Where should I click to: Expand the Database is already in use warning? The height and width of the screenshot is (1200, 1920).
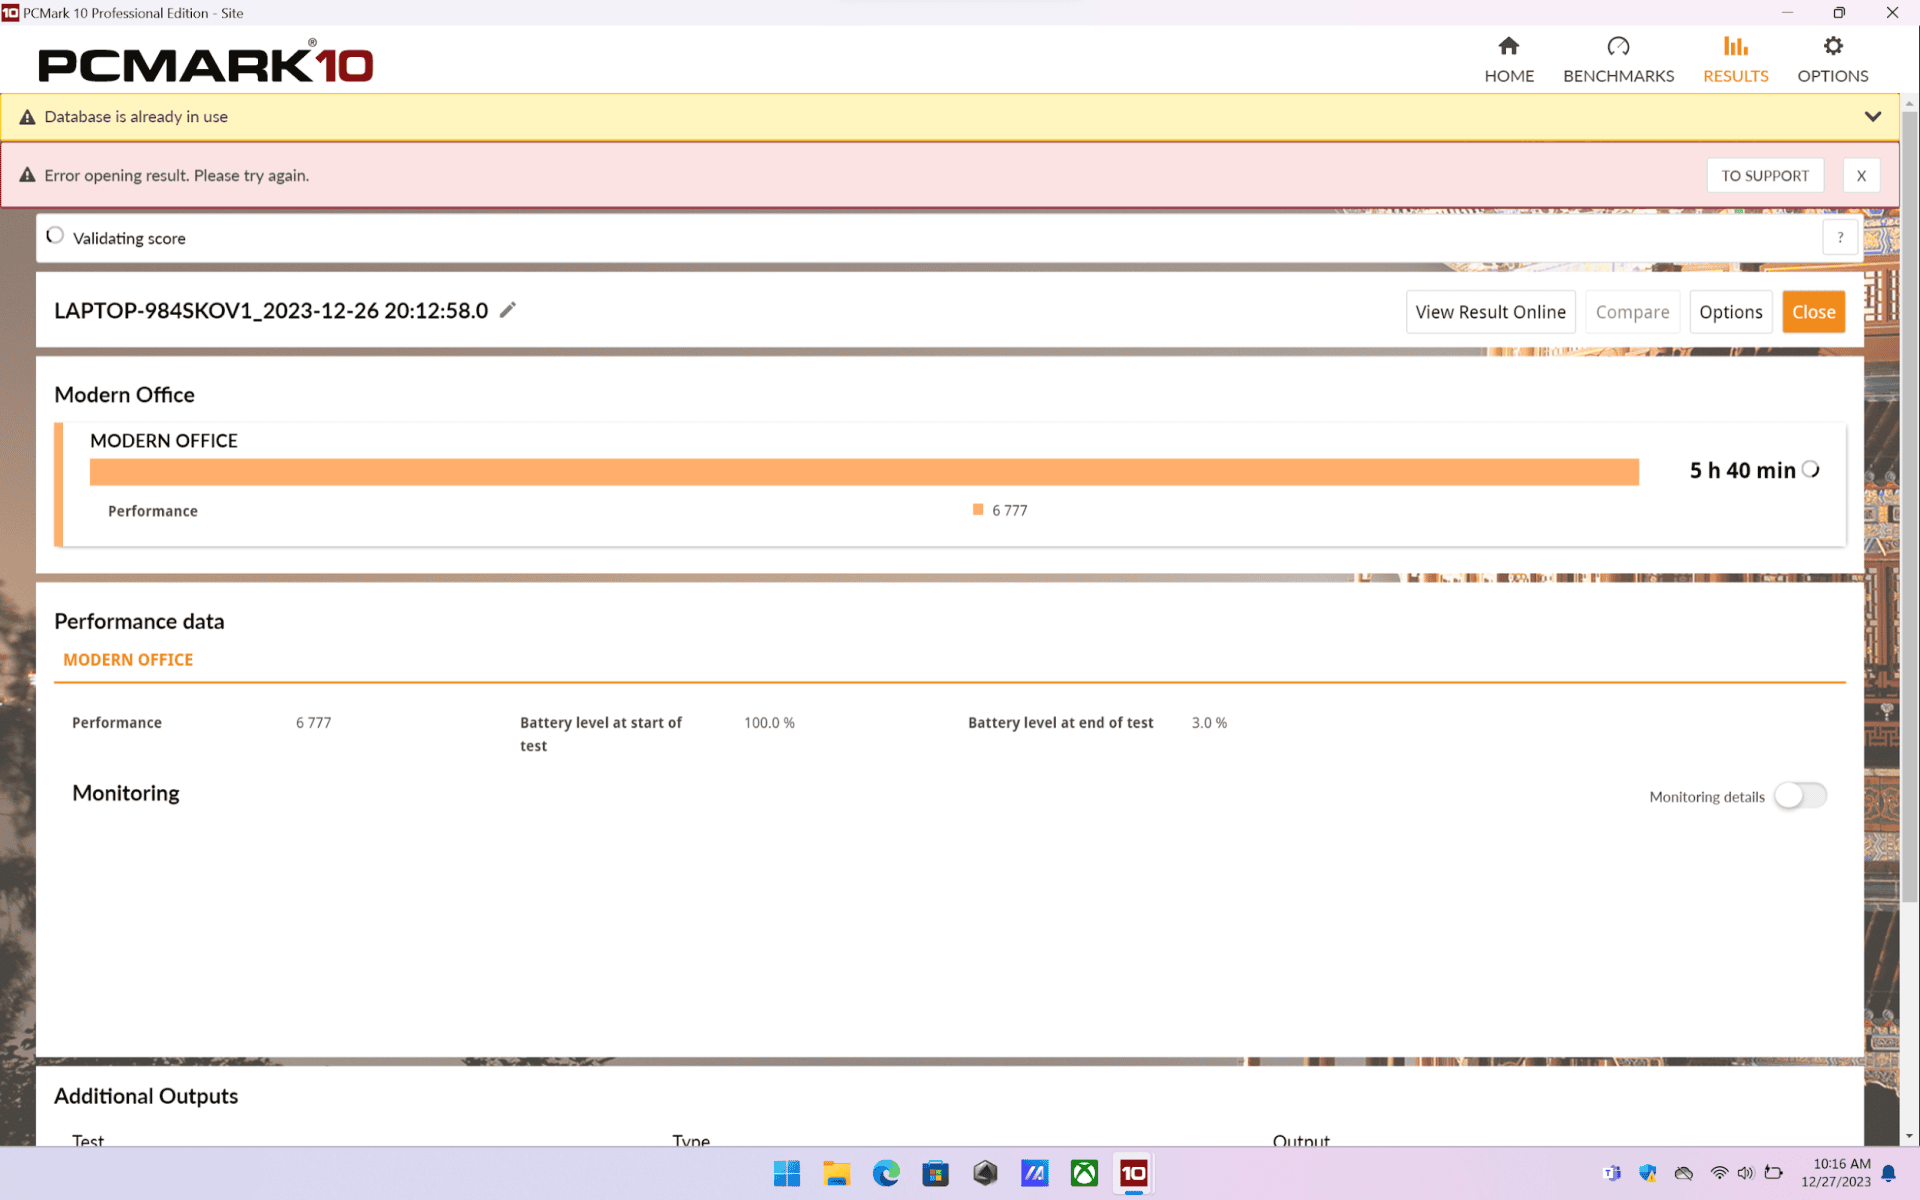1873,117
